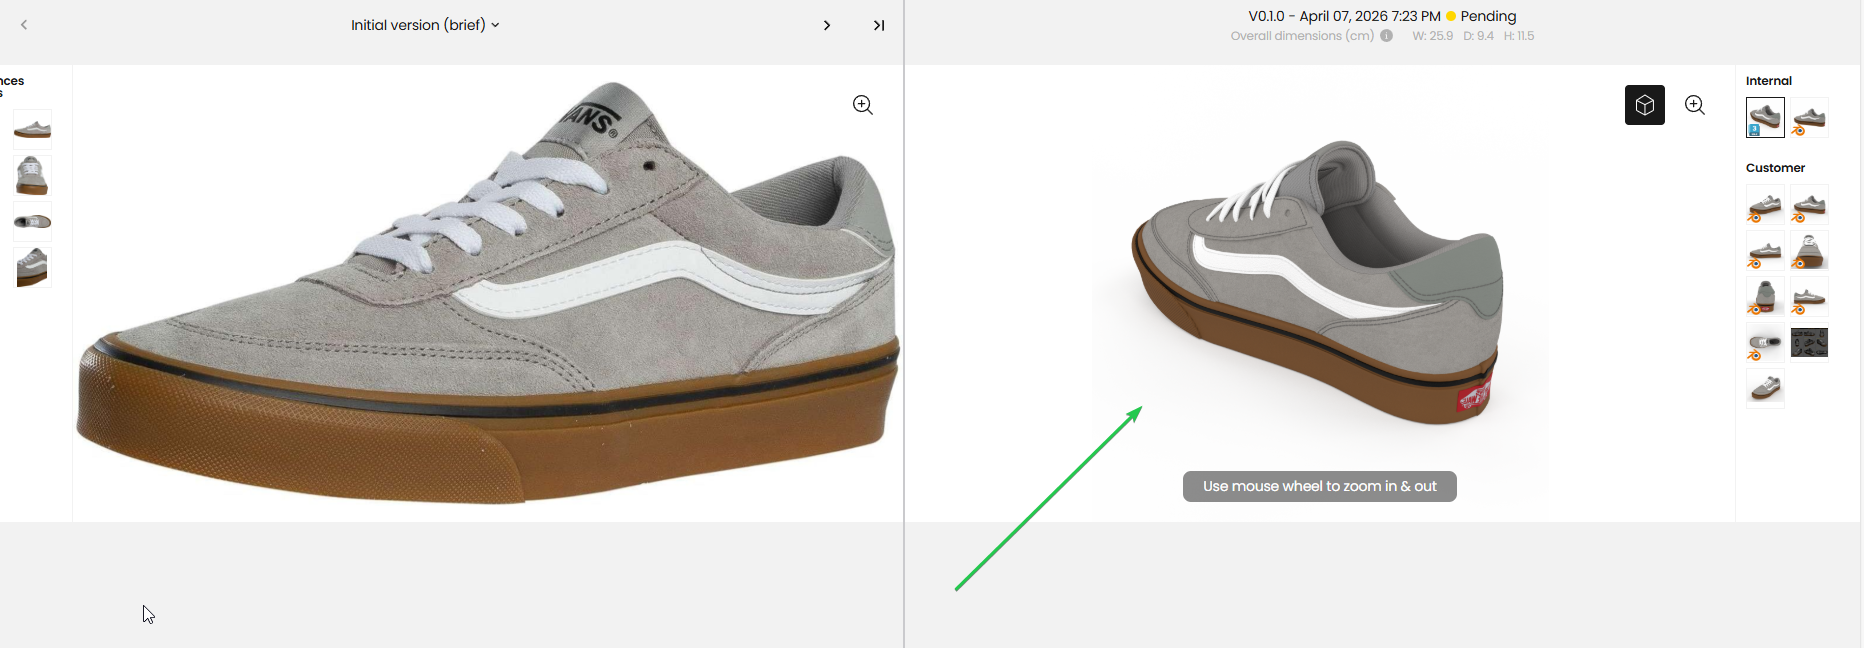Select the first Internal 3D model thumbnail
1864x648 pixels.
1765,117
